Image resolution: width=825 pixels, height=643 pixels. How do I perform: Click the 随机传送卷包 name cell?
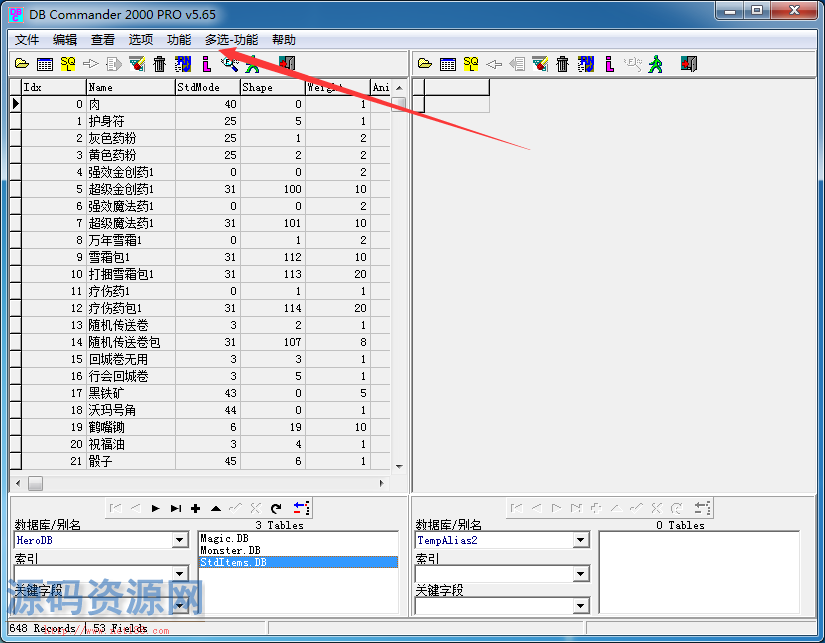pyautogui.click(x=130, y=342)
